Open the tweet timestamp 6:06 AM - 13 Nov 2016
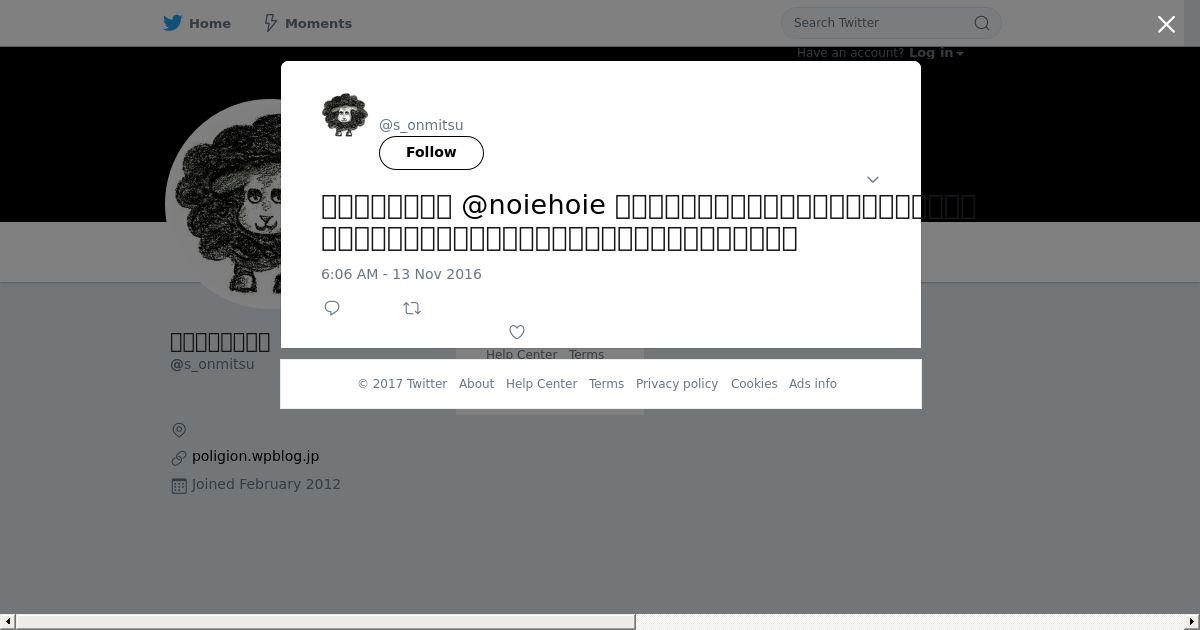 click(401, 274)
